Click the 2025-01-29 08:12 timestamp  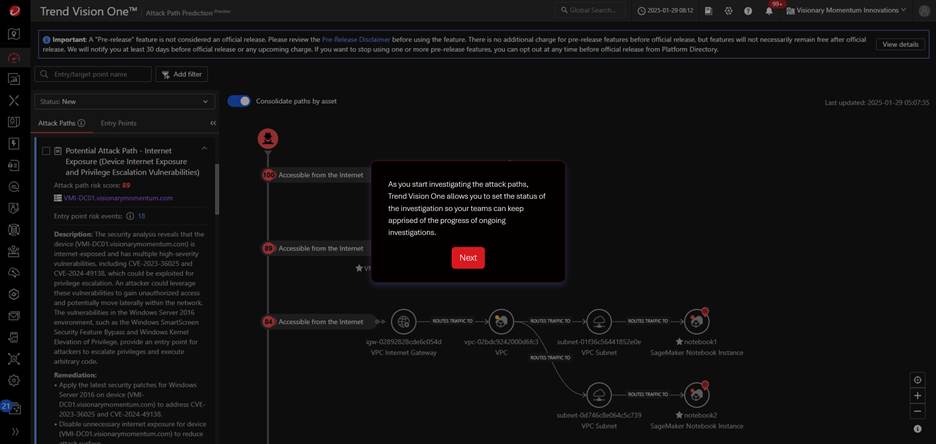coord(666,11)
